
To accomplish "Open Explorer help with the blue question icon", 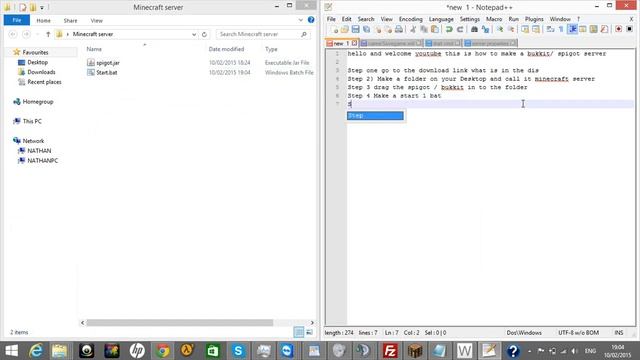I will pyautogui.click(x=311, y=20).
